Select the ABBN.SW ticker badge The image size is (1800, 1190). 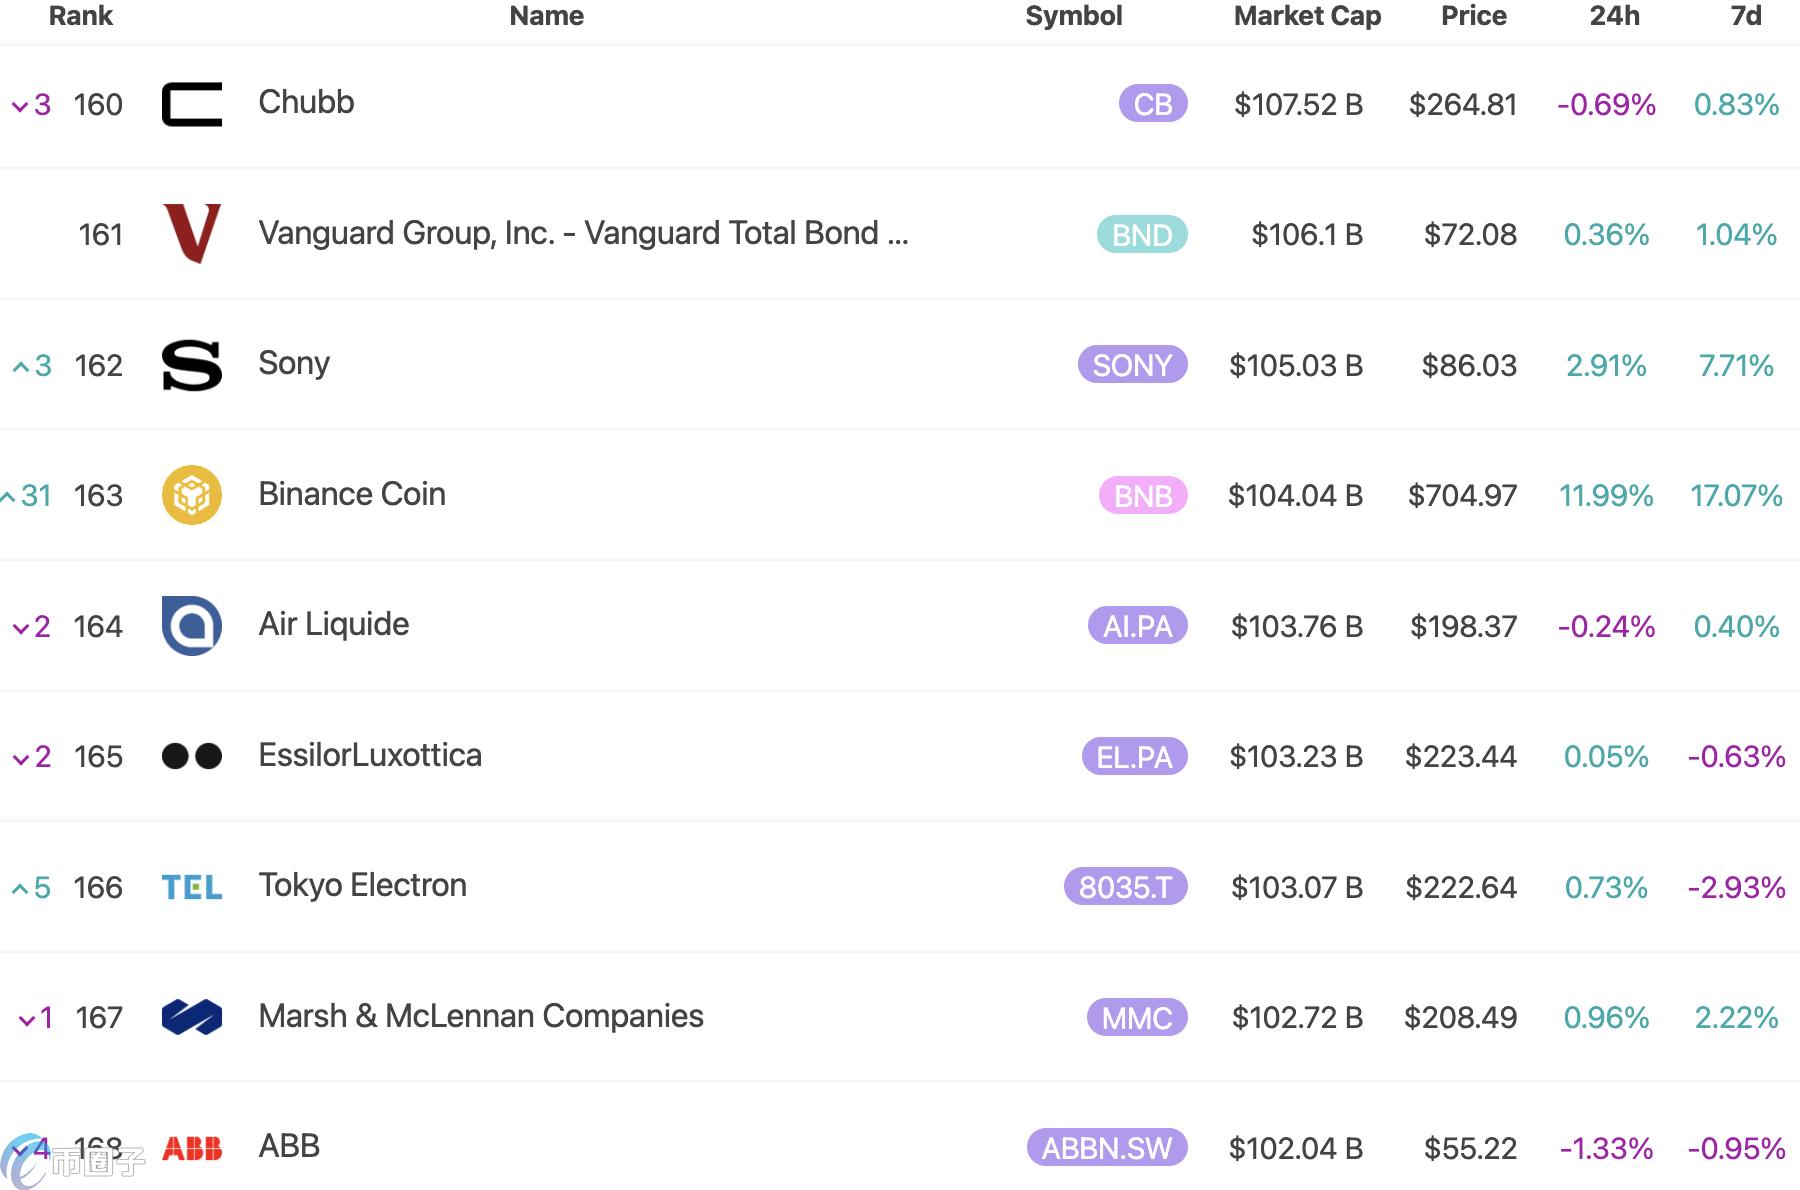click(x=1107, y=1148)
